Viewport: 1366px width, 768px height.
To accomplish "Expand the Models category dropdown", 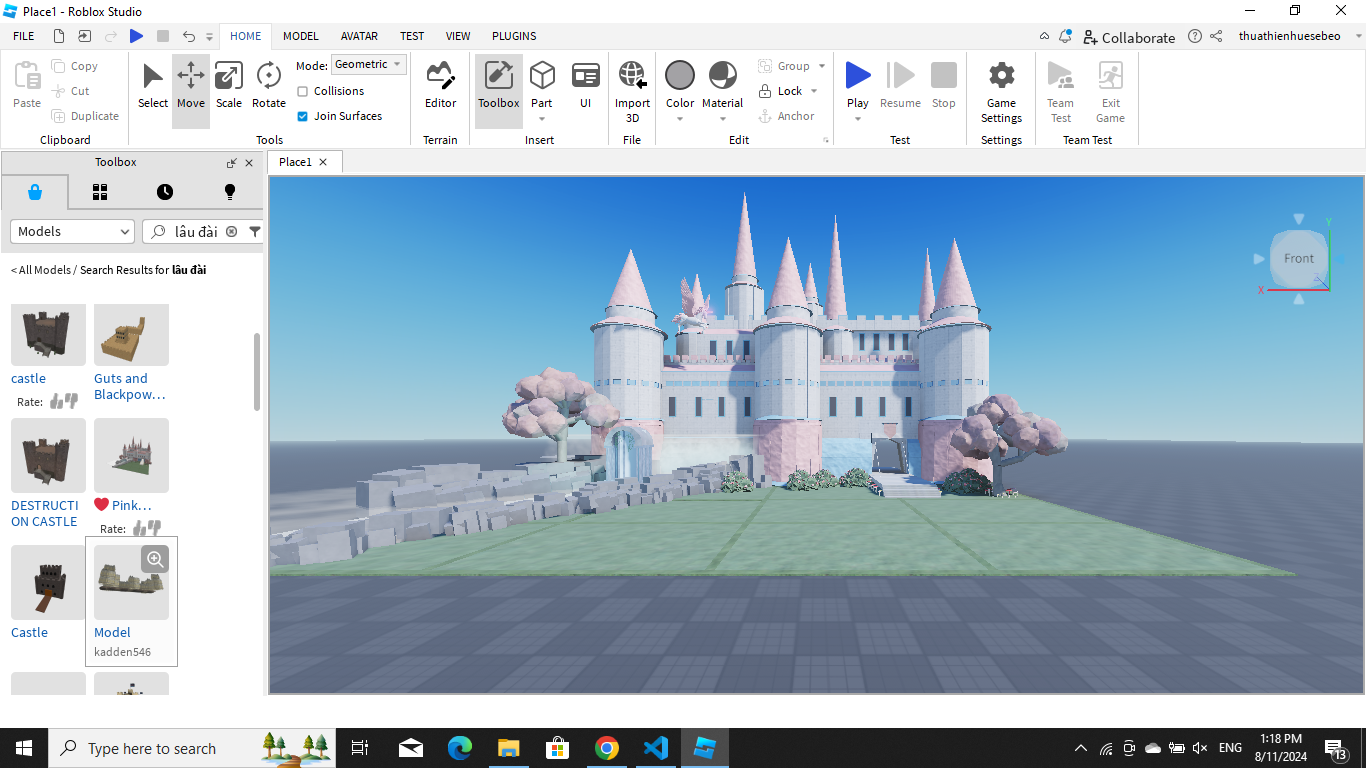I will [x=72, y=231].
